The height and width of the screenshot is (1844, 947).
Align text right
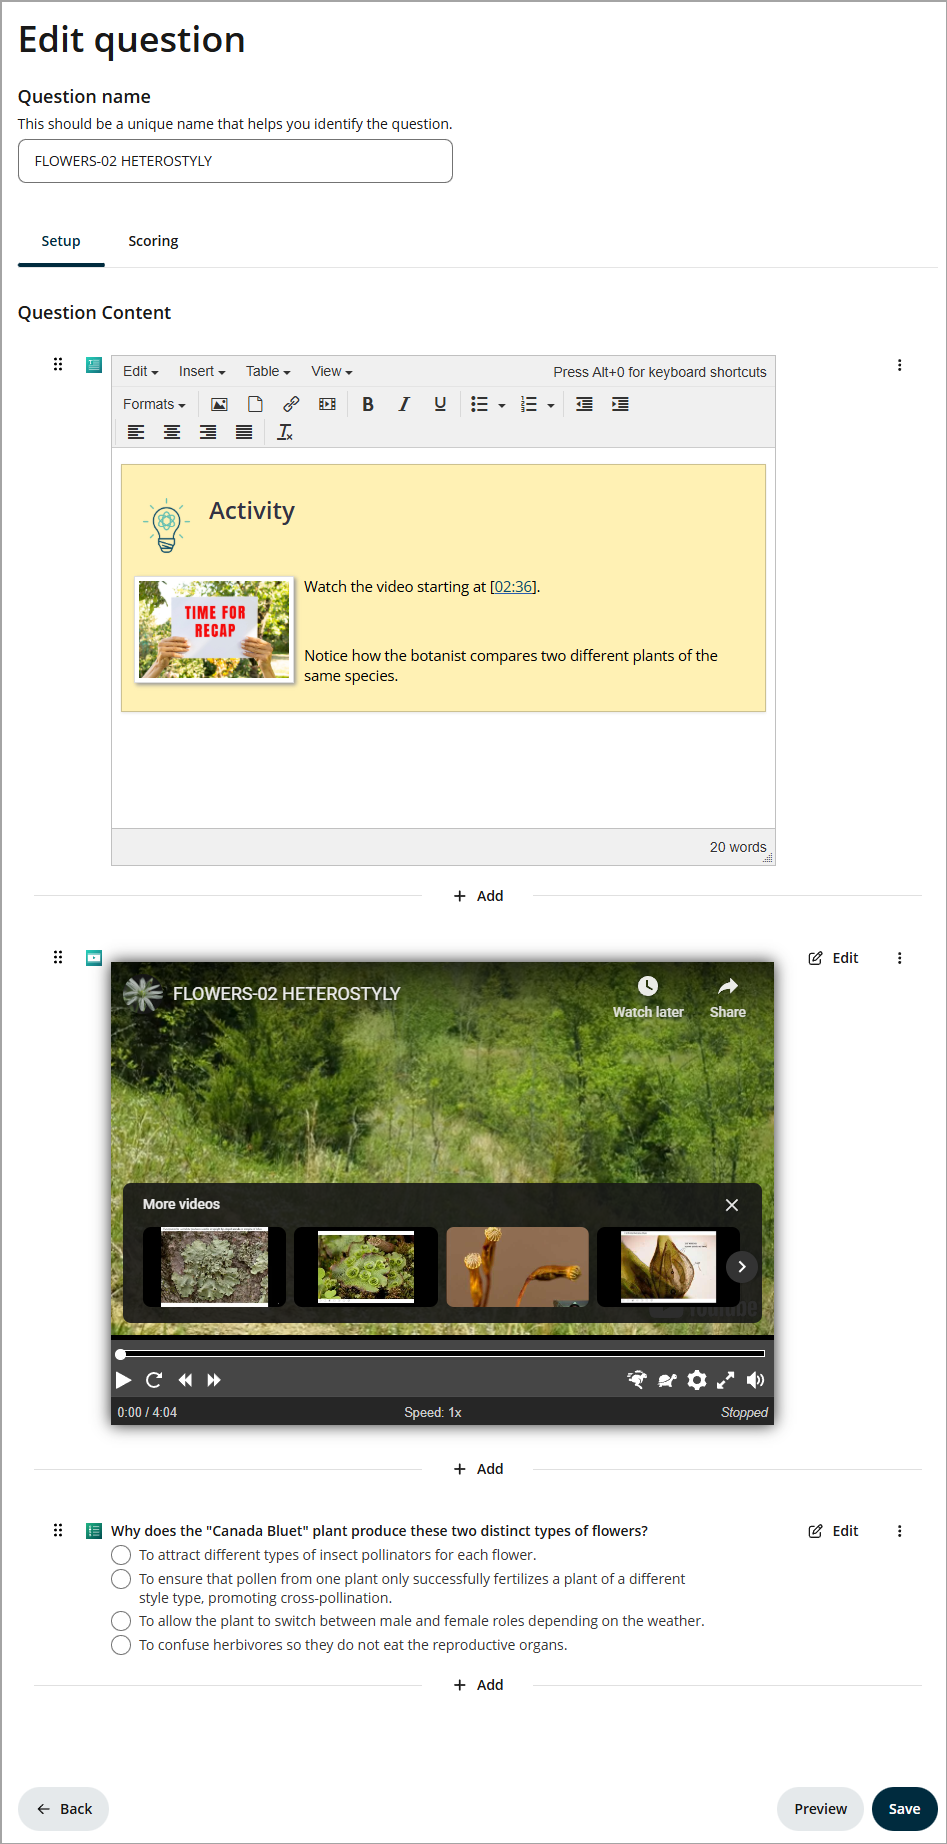pyautogui.click(x=208, y=432)
